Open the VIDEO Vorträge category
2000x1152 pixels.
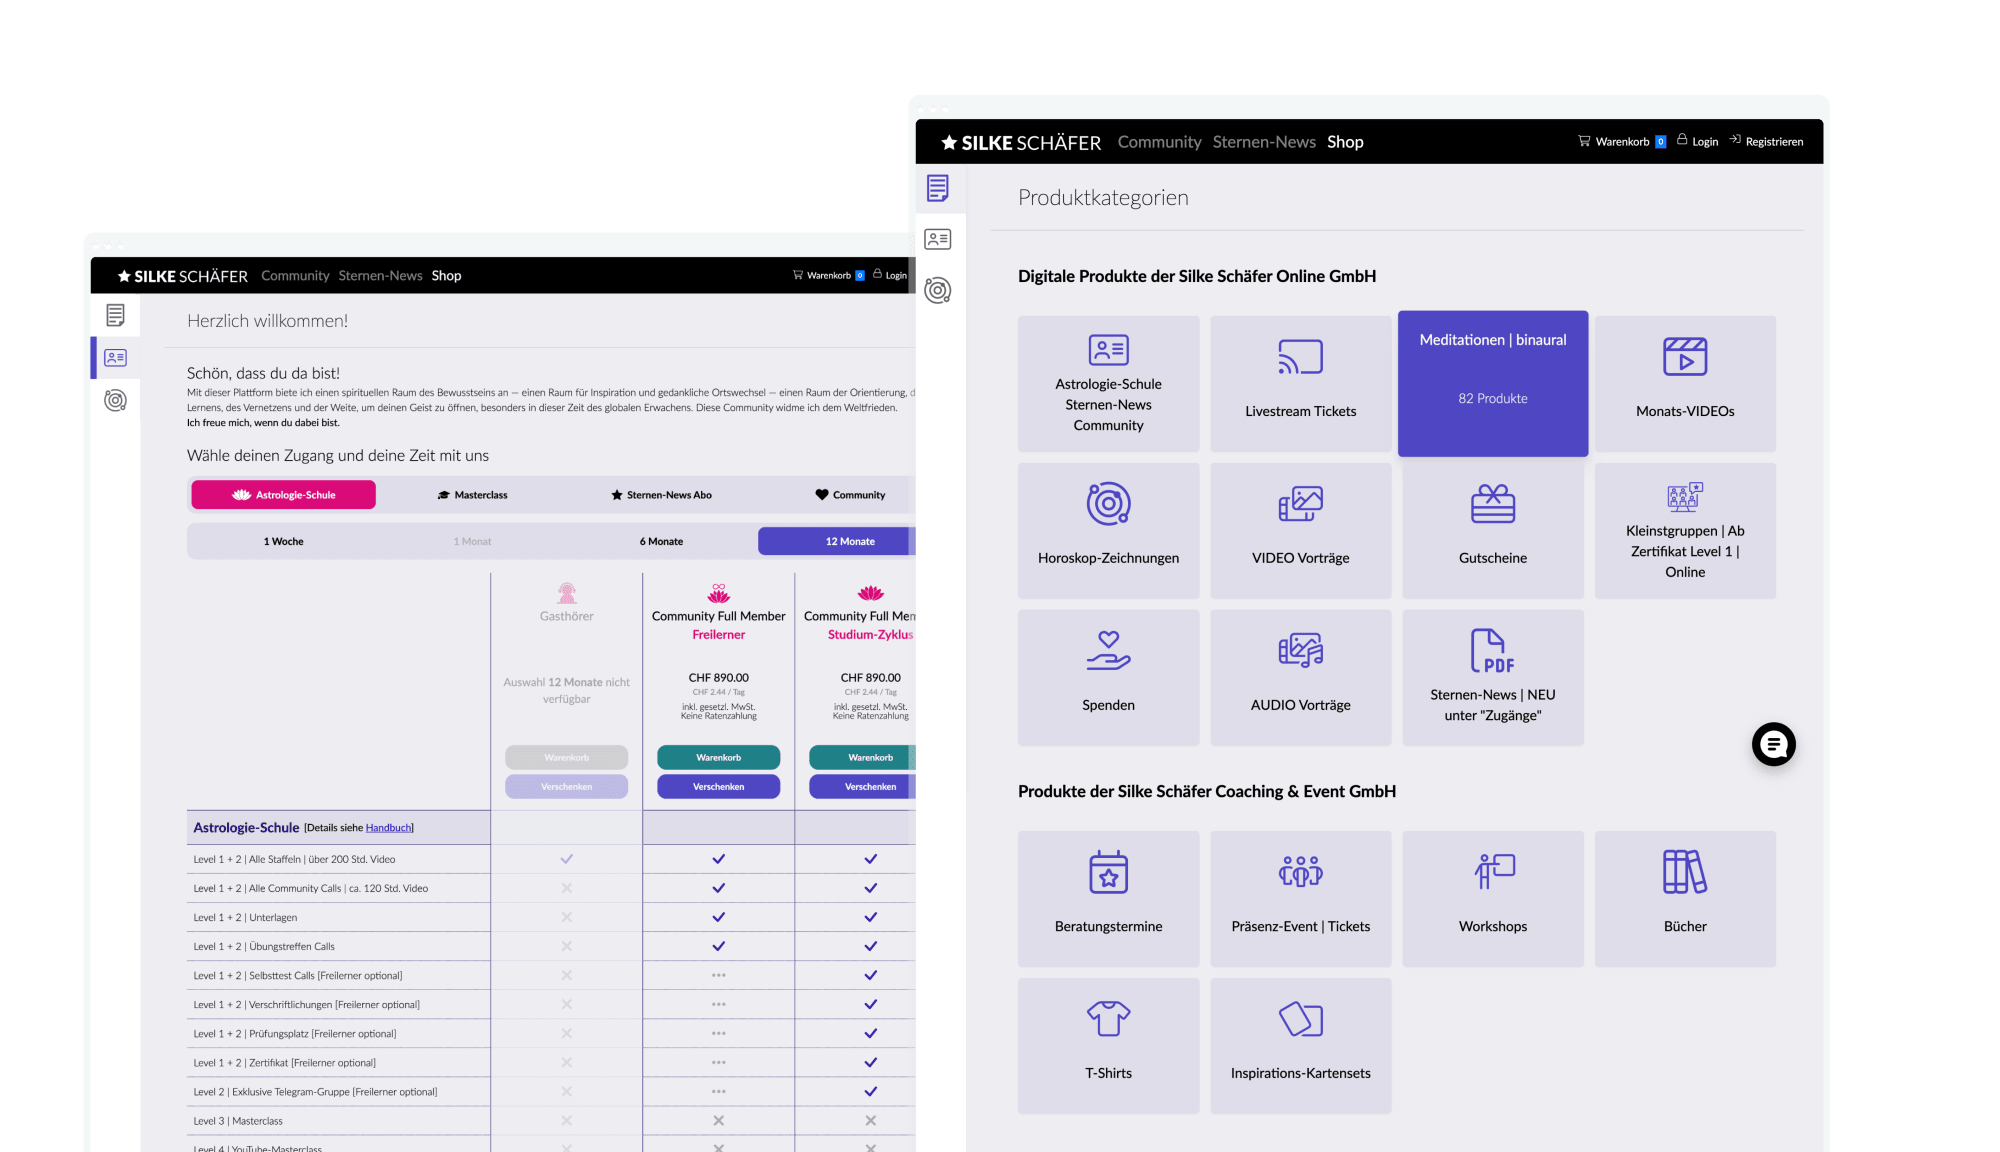1300,531
